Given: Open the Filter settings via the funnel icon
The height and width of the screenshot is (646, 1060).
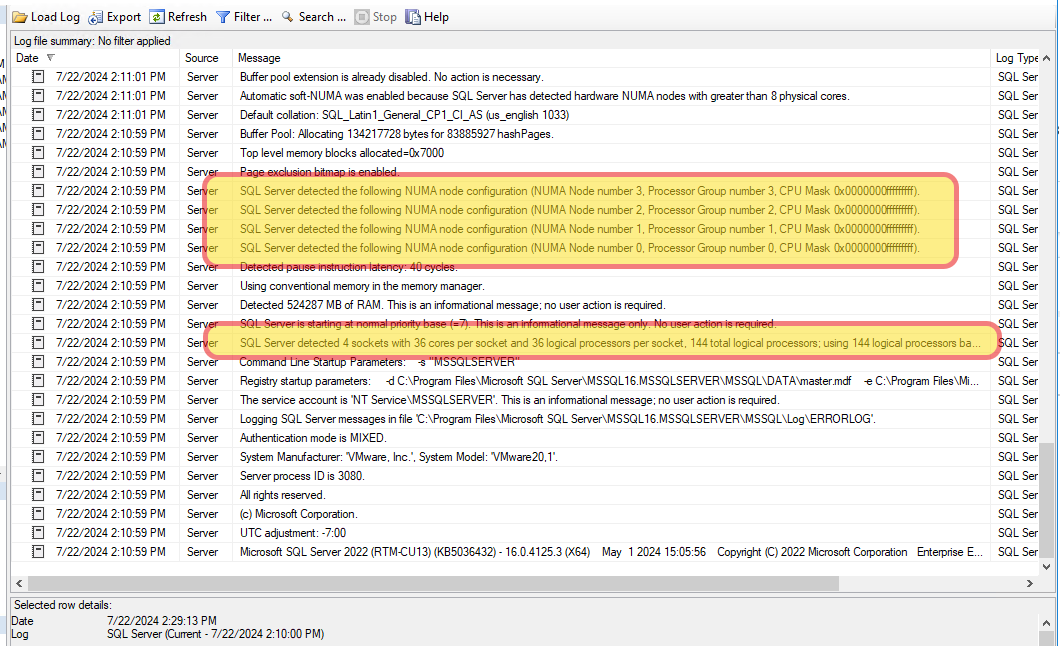Looking at the screenshot, I should 225,16.
